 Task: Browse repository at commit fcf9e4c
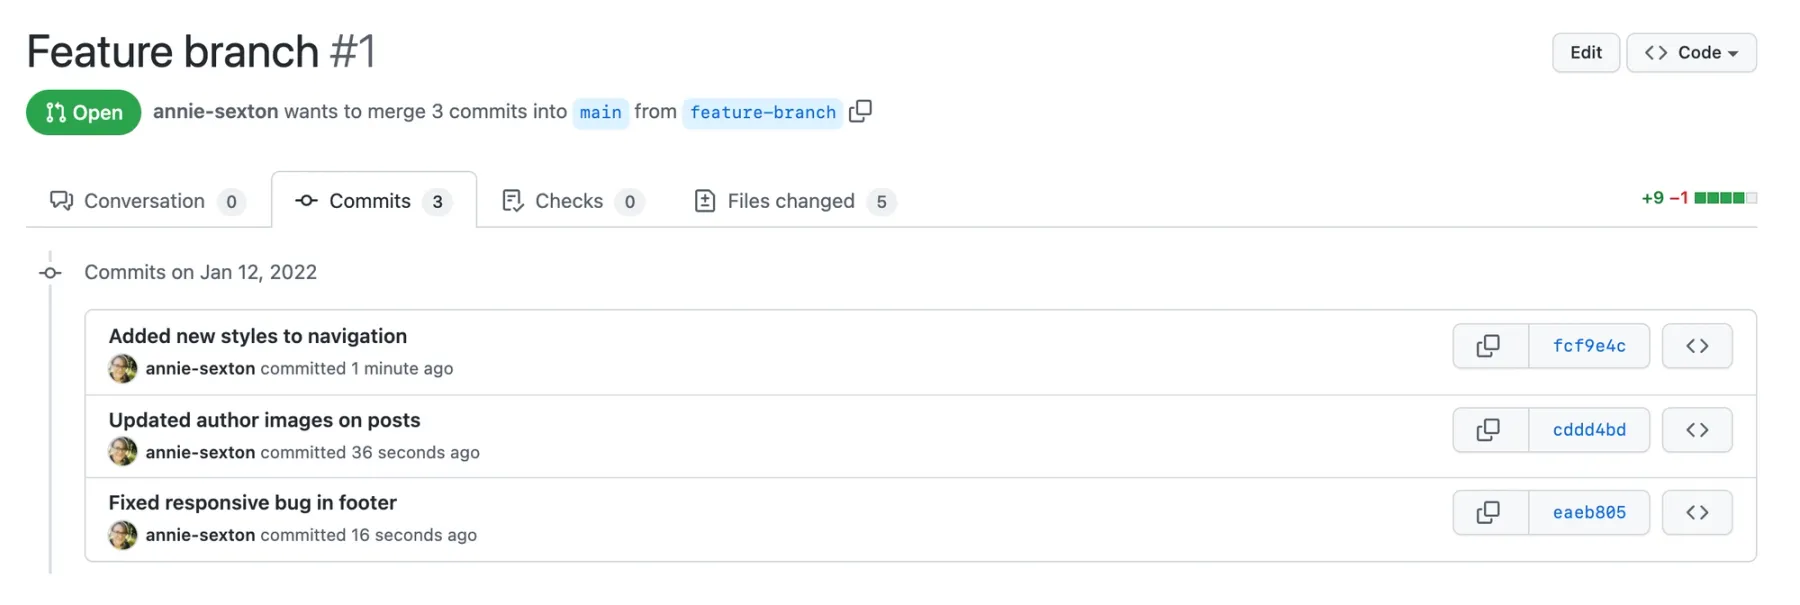coord(1696,346)
